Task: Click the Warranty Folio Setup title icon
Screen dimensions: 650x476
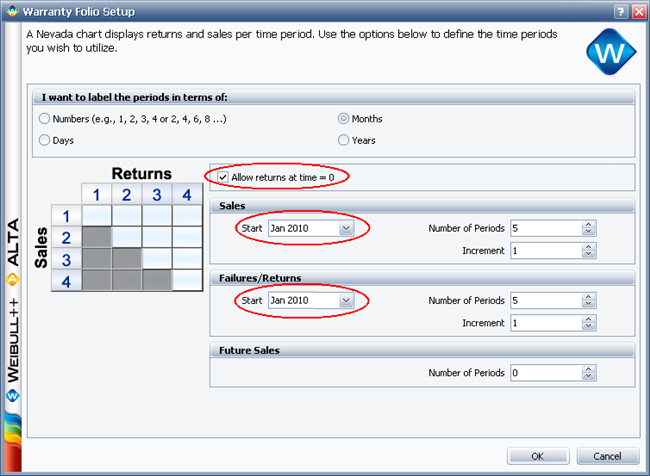Action: (12, 11)
